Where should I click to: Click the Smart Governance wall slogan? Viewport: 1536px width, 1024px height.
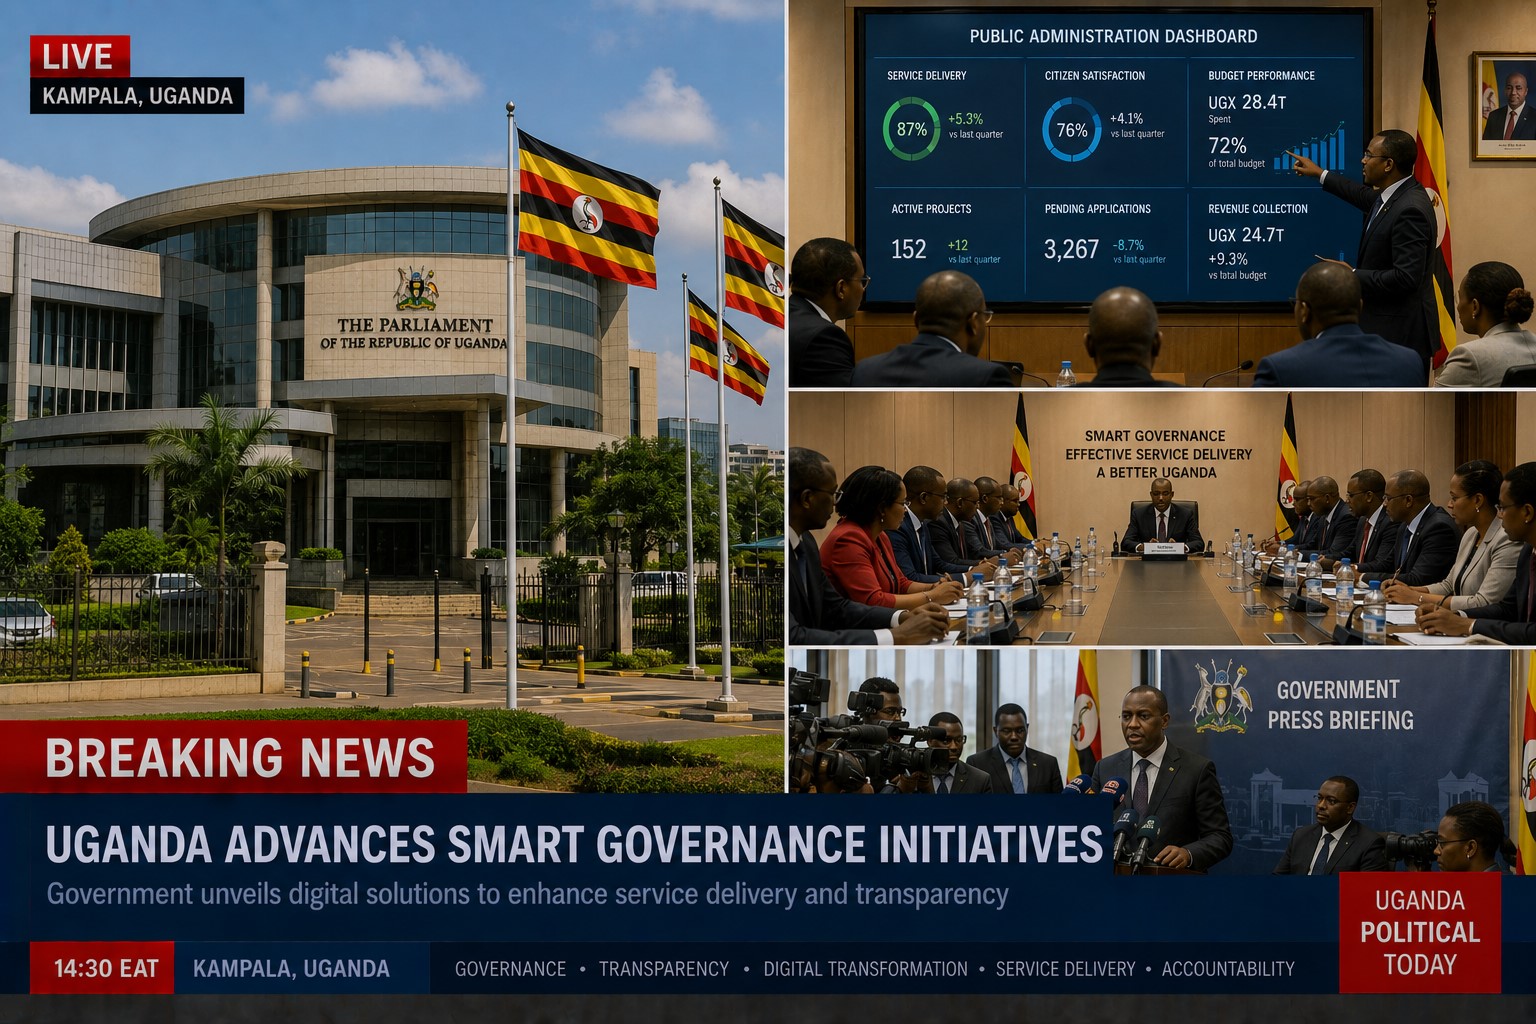click(1157, 454)
